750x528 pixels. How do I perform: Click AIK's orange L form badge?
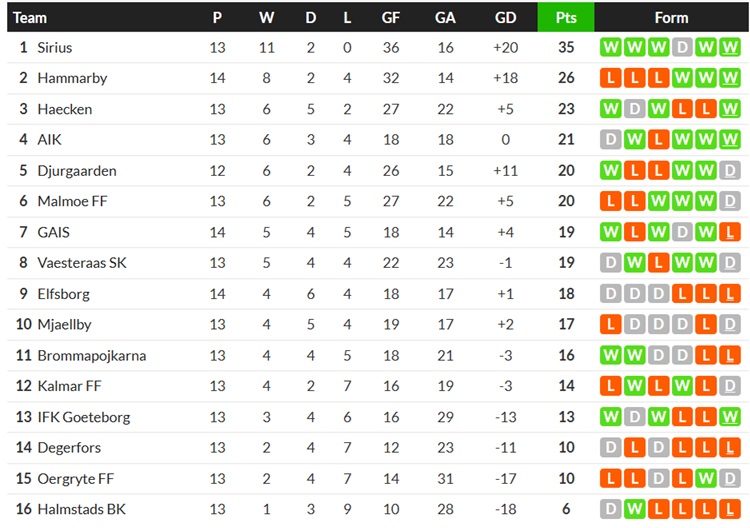(658, 140)
